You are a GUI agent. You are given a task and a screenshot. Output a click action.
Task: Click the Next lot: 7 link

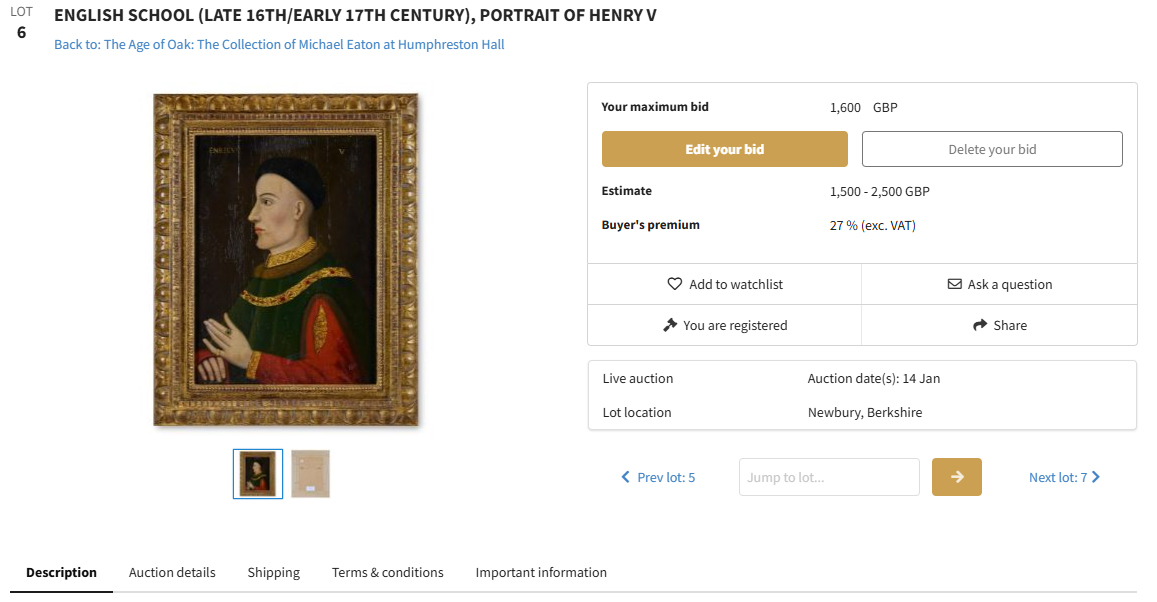pos(1057,477)
